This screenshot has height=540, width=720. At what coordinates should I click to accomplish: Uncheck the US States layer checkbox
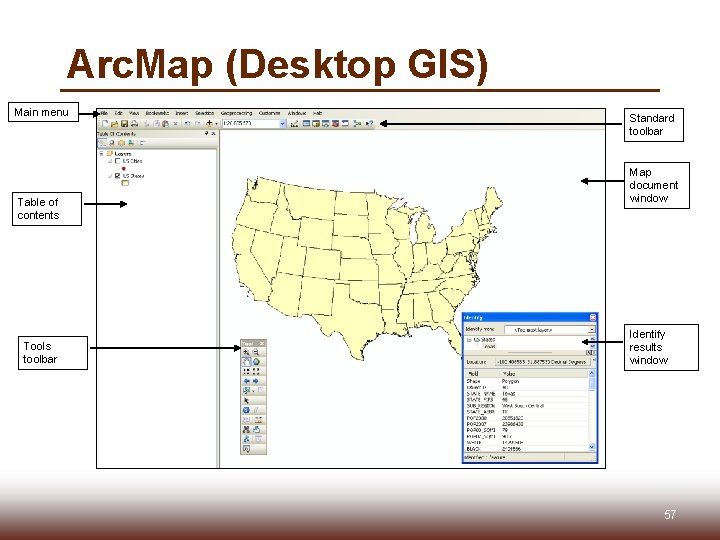coord(118,176)
